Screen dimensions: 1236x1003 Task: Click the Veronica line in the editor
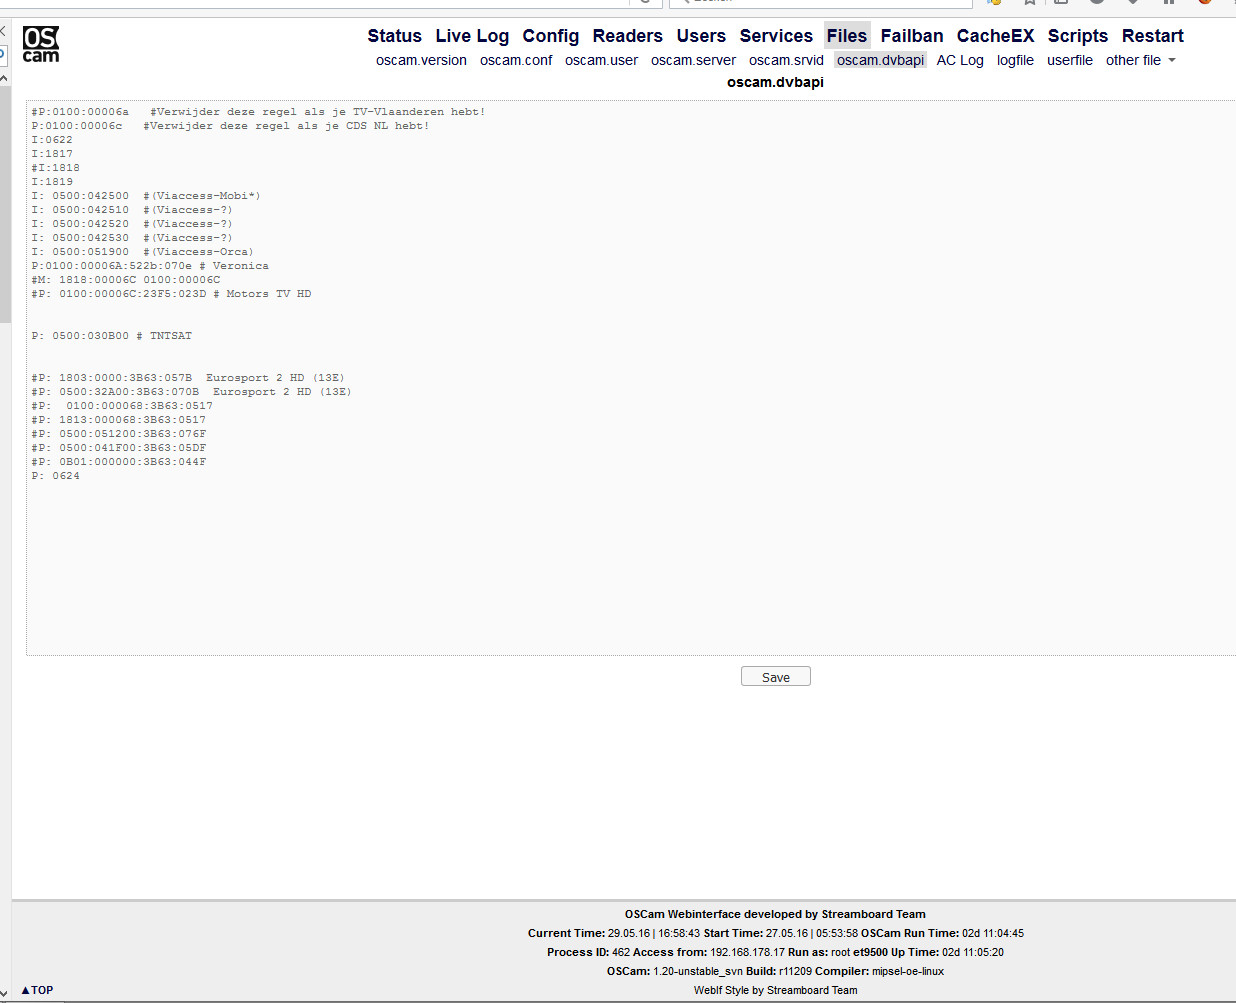coord(150,266)
